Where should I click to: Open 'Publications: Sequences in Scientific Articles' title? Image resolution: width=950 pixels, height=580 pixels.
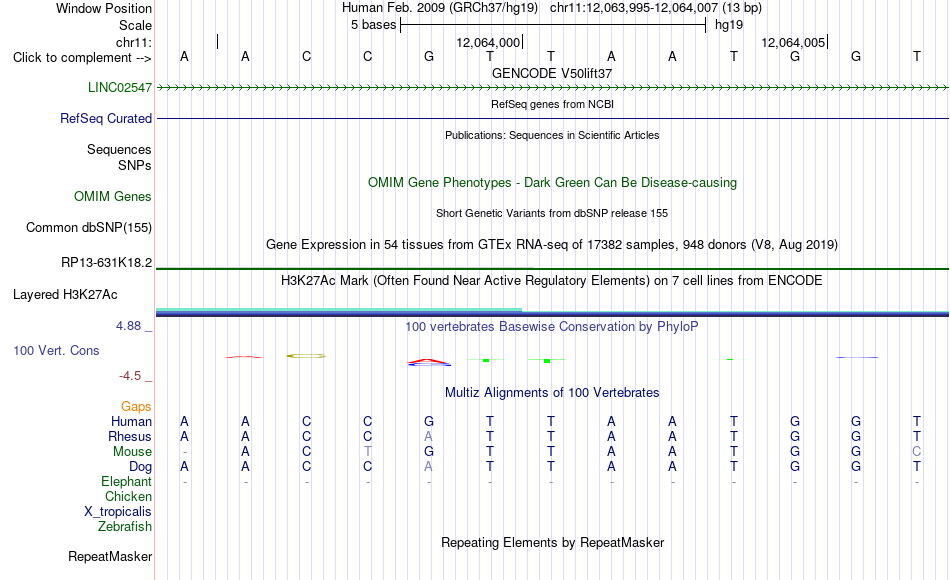[552, 135]
